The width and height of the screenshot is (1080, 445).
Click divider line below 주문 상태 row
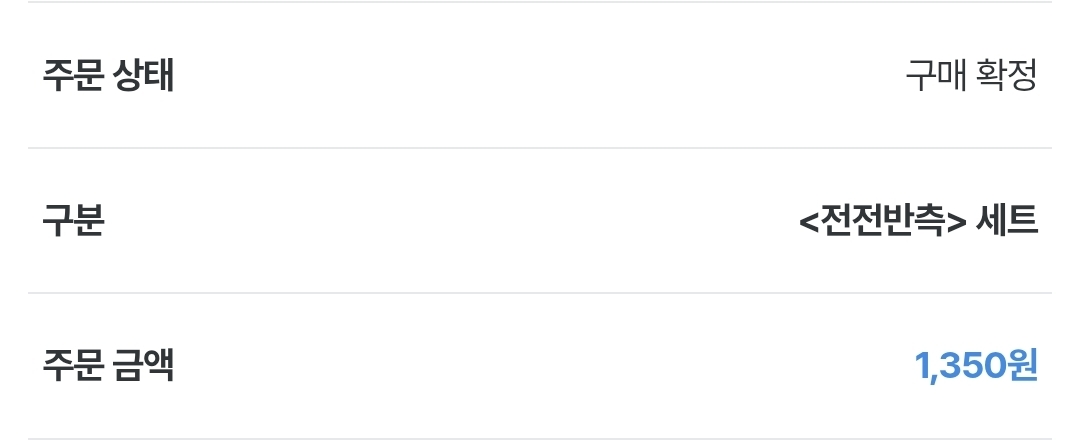pyautogui.click(x=540, y=147)
